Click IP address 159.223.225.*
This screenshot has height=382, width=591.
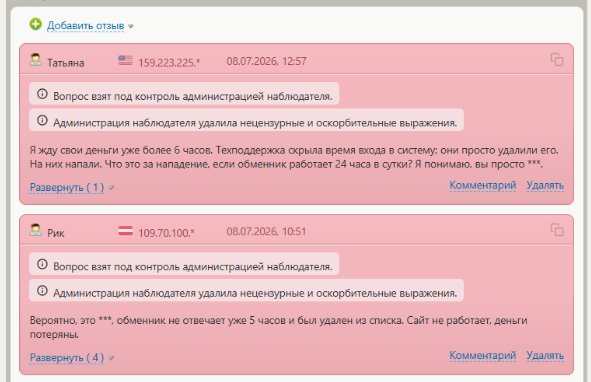pos(169,63)
